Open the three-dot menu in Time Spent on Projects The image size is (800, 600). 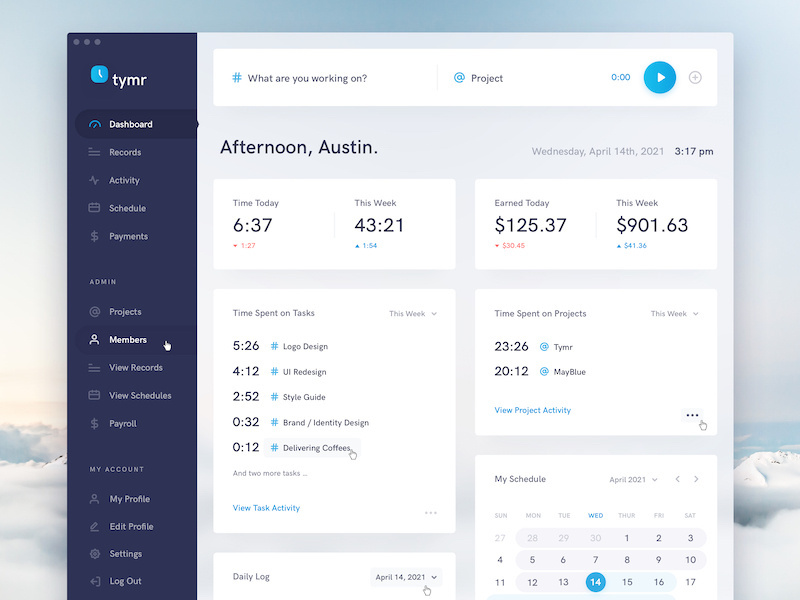[692, 415]
